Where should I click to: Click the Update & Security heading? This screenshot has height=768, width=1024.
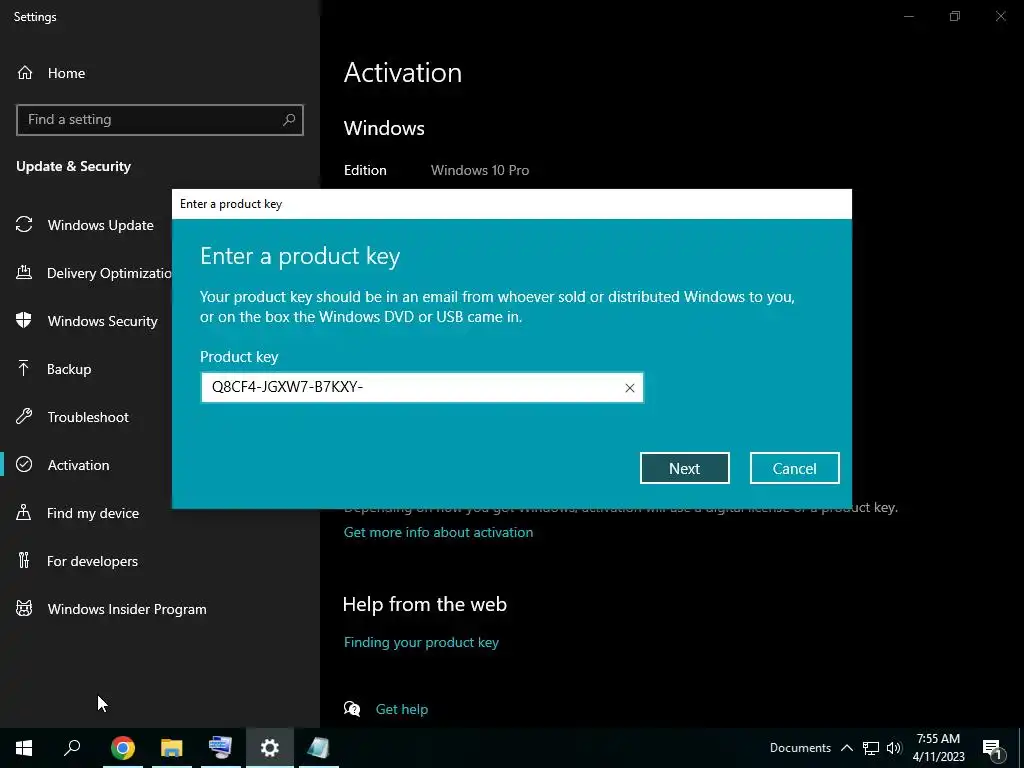[74, 167]
